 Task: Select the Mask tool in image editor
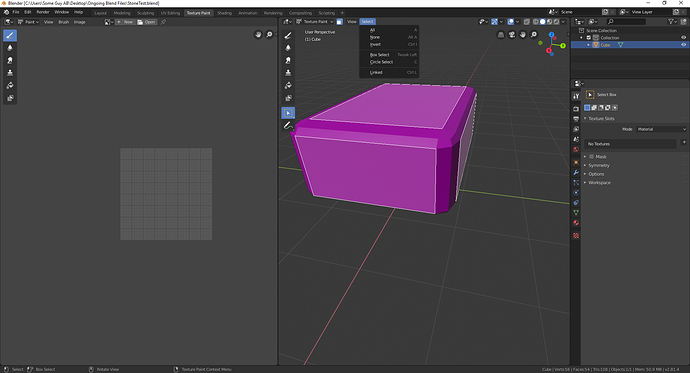click(x=10, y=98)
